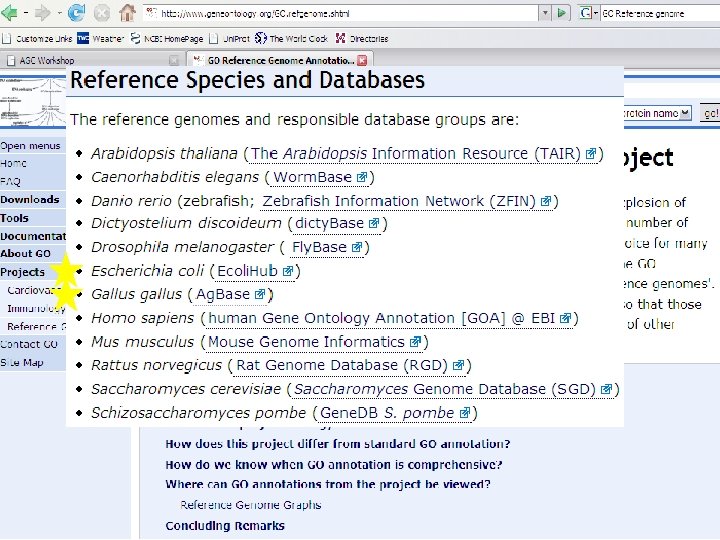Screen dimensions: 720x540
Task: Select FAQ in the sidebar menu
Action: pyautogui.click(x=11, y=182)
